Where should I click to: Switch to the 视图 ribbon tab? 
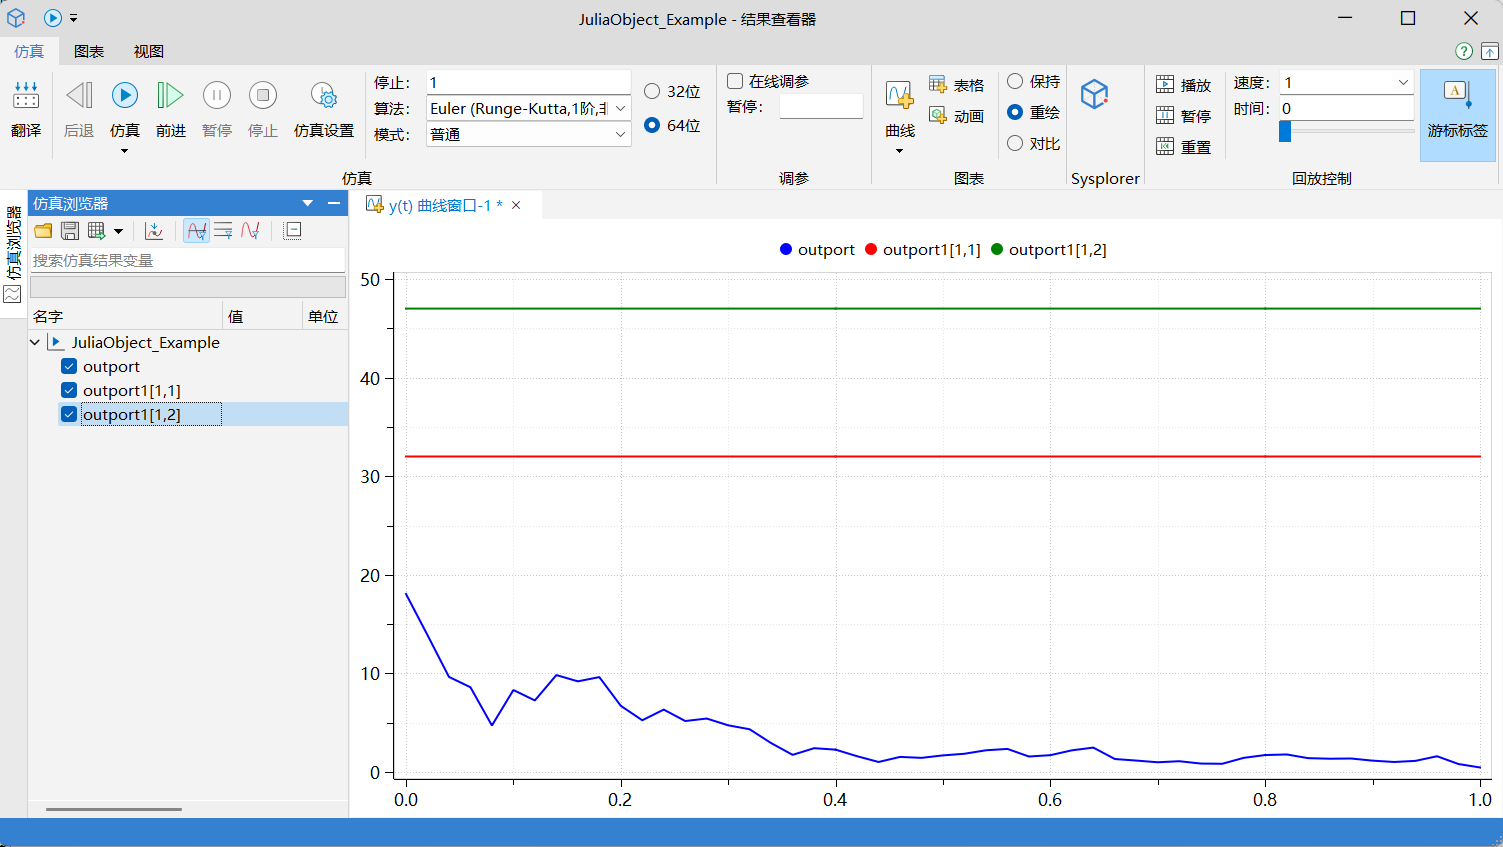click(x=148, y=51)
